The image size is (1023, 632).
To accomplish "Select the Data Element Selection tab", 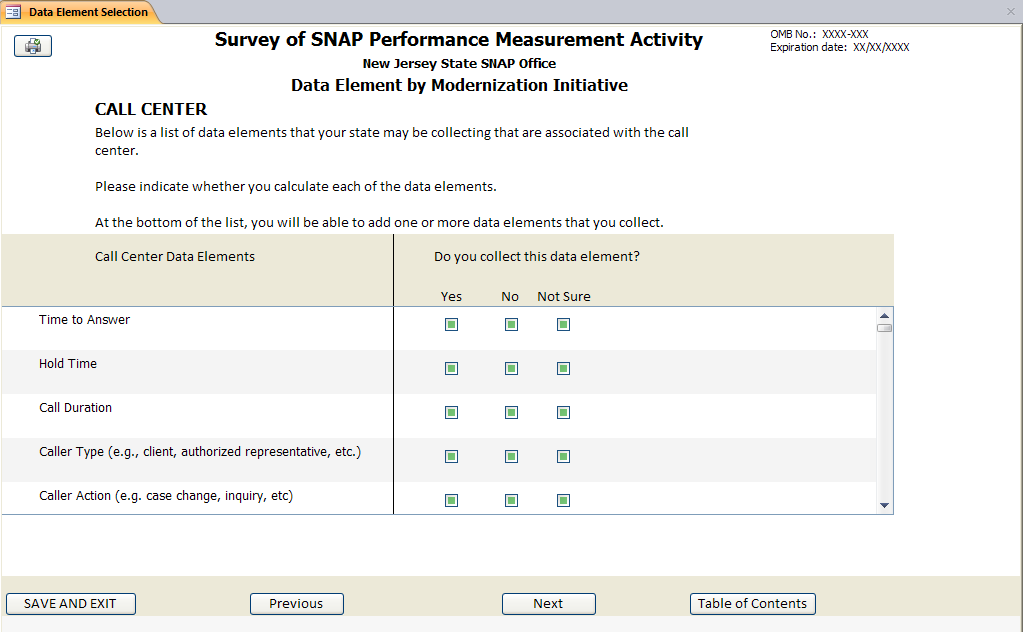I will coord(87,12).
